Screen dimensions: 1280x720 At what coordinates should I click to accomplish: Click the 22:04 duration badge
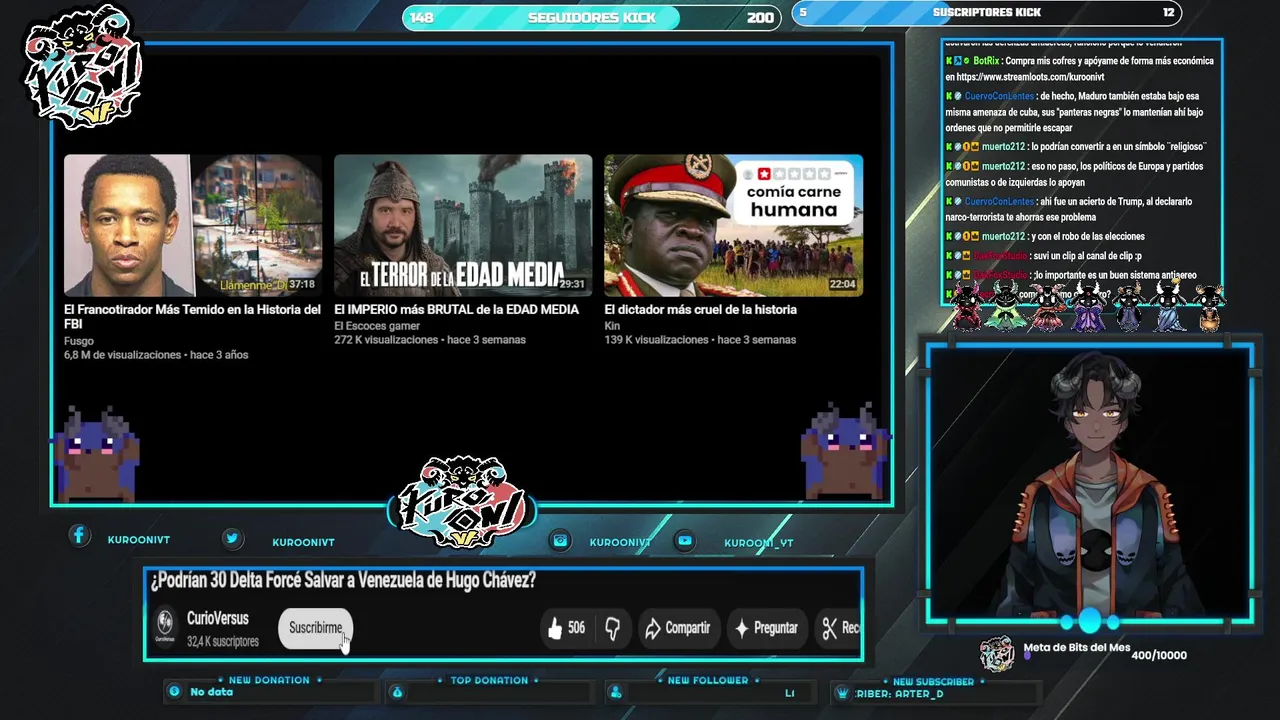tap(842, 284)
